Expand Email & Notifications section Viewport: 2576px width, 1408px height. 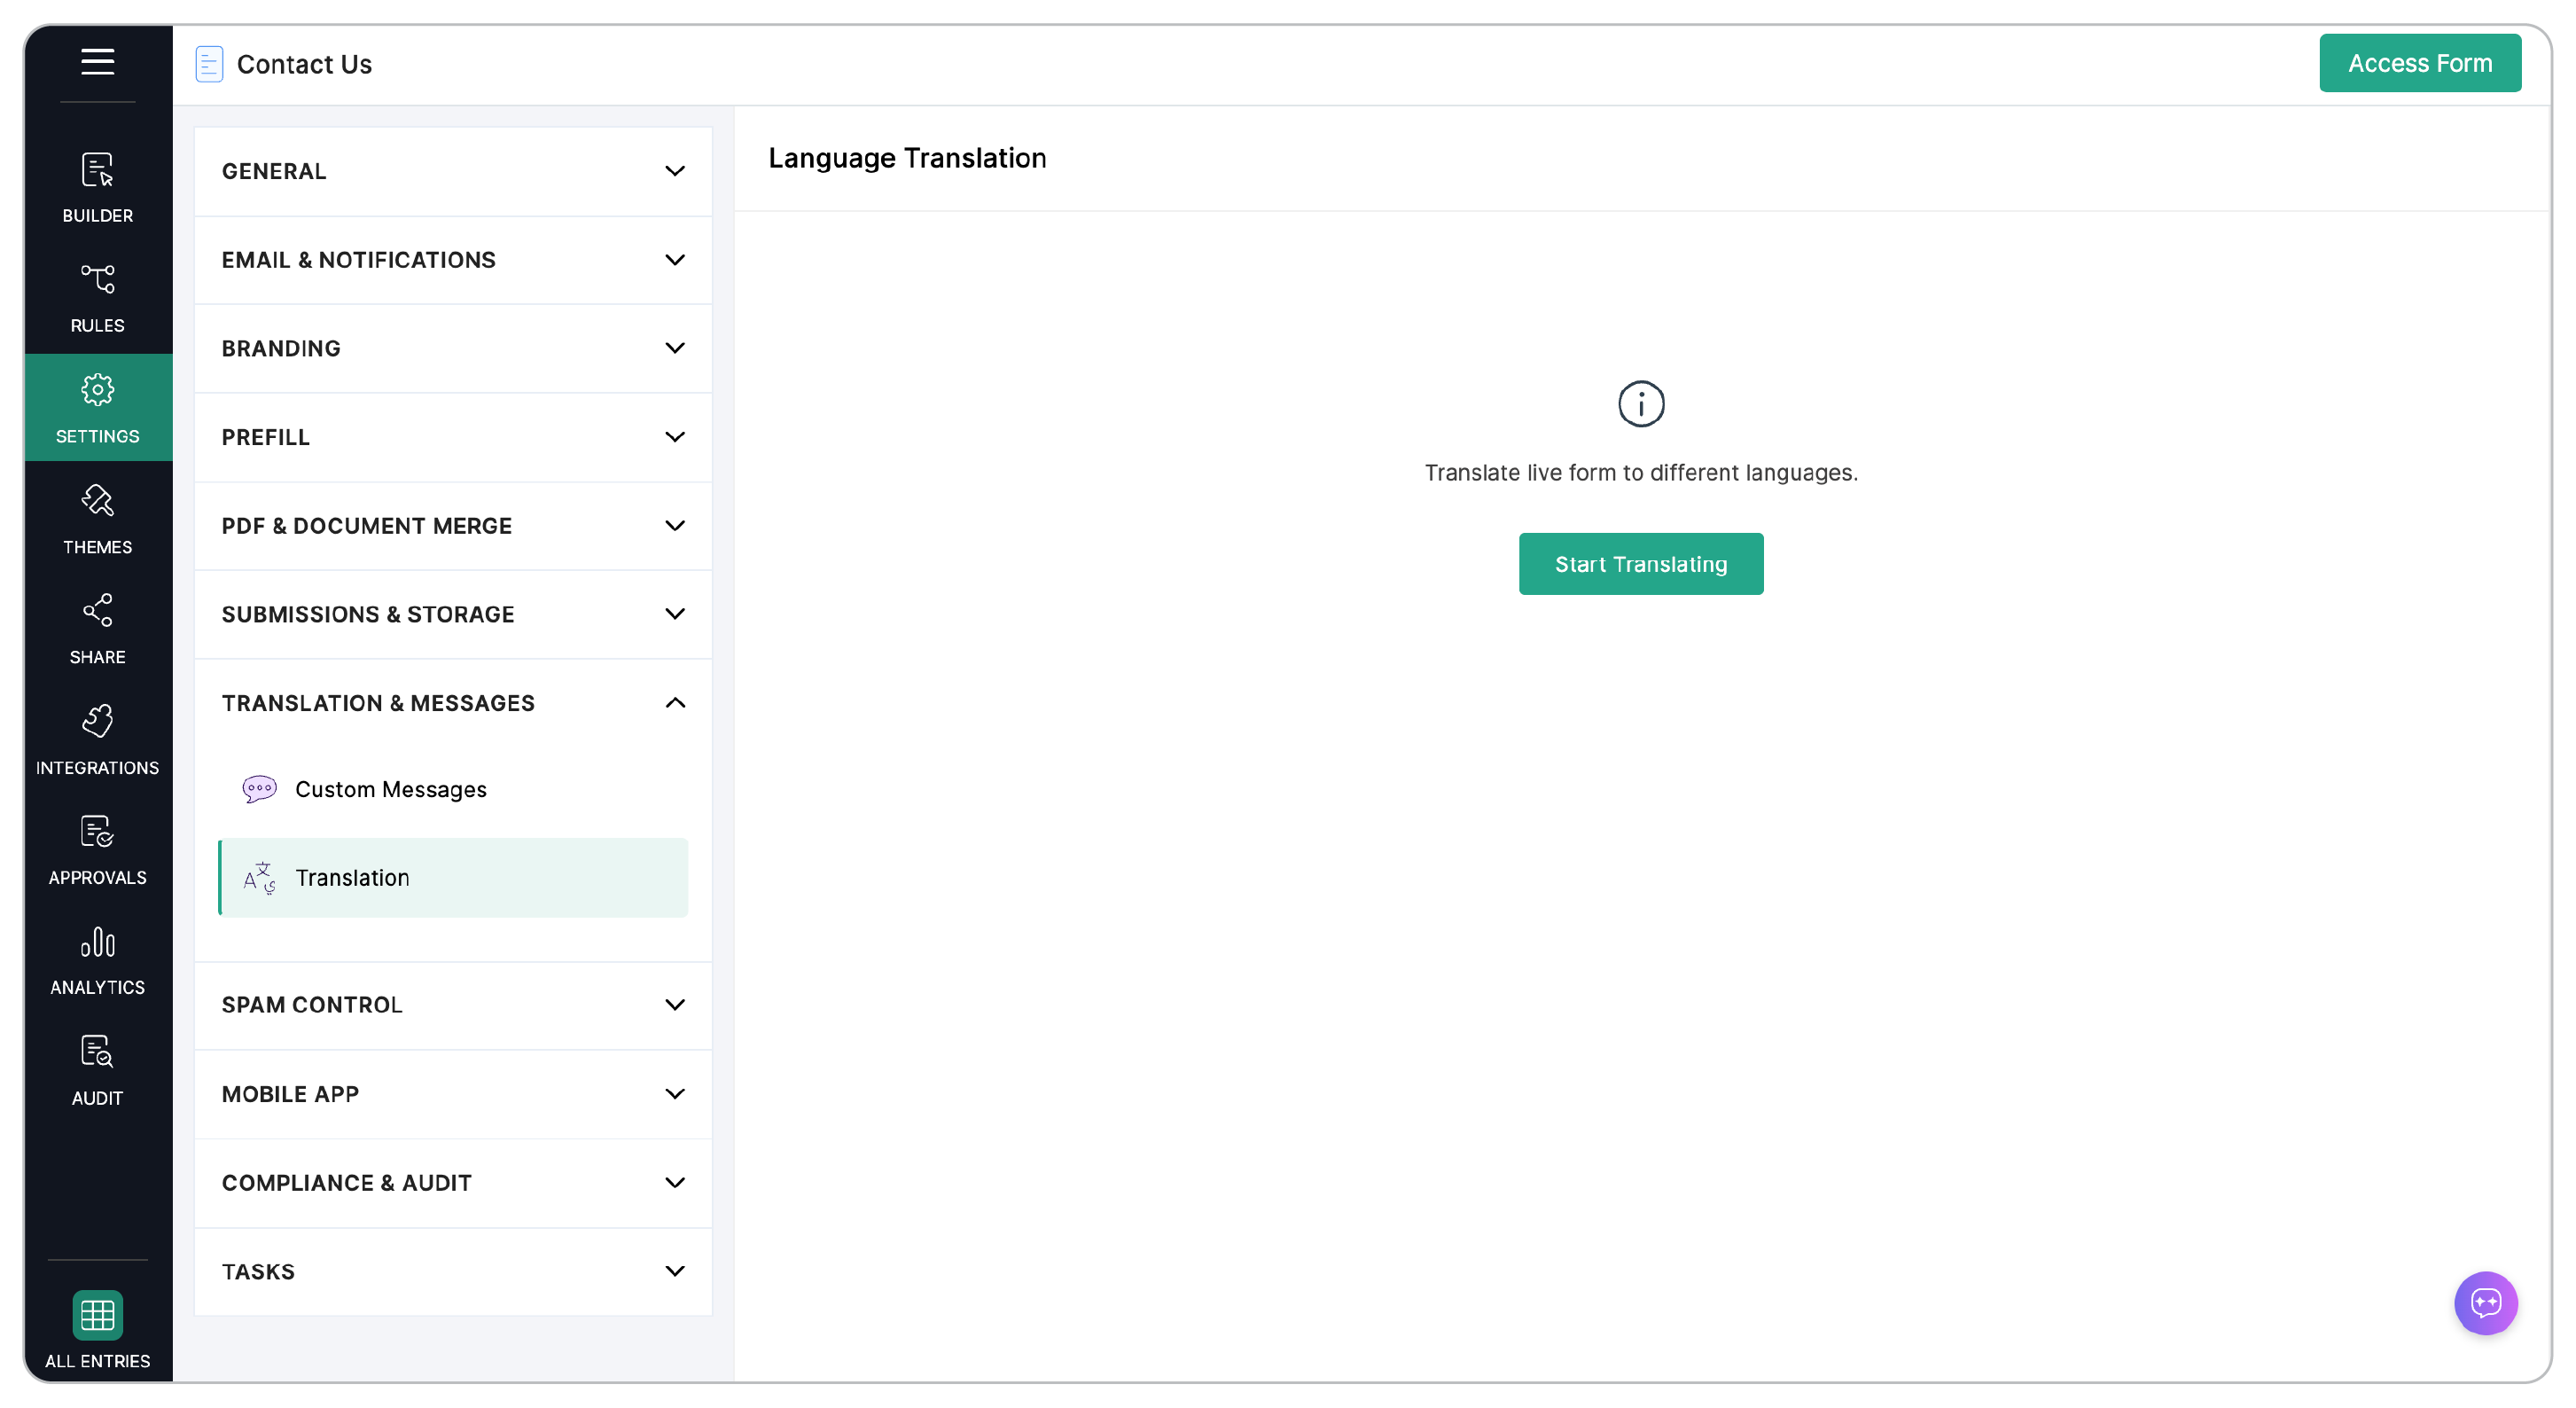point(453,260)
